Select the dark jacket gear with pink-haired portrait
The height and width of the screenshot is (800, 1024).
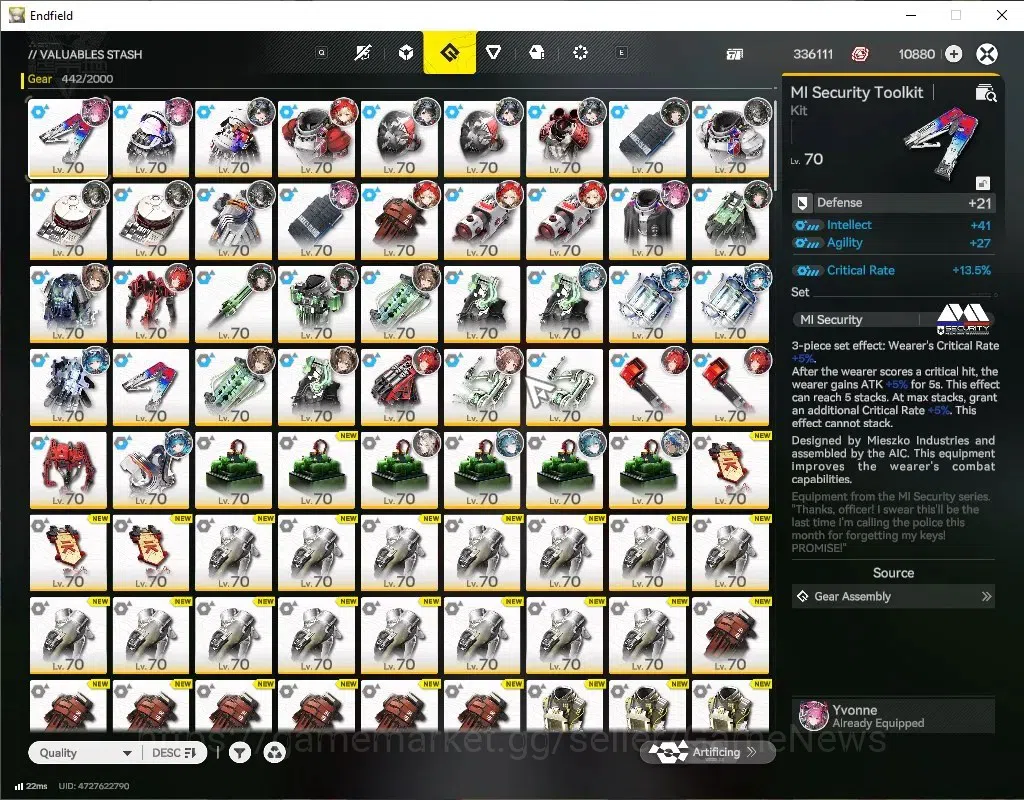pyautogui.click(x=648, y=221)
